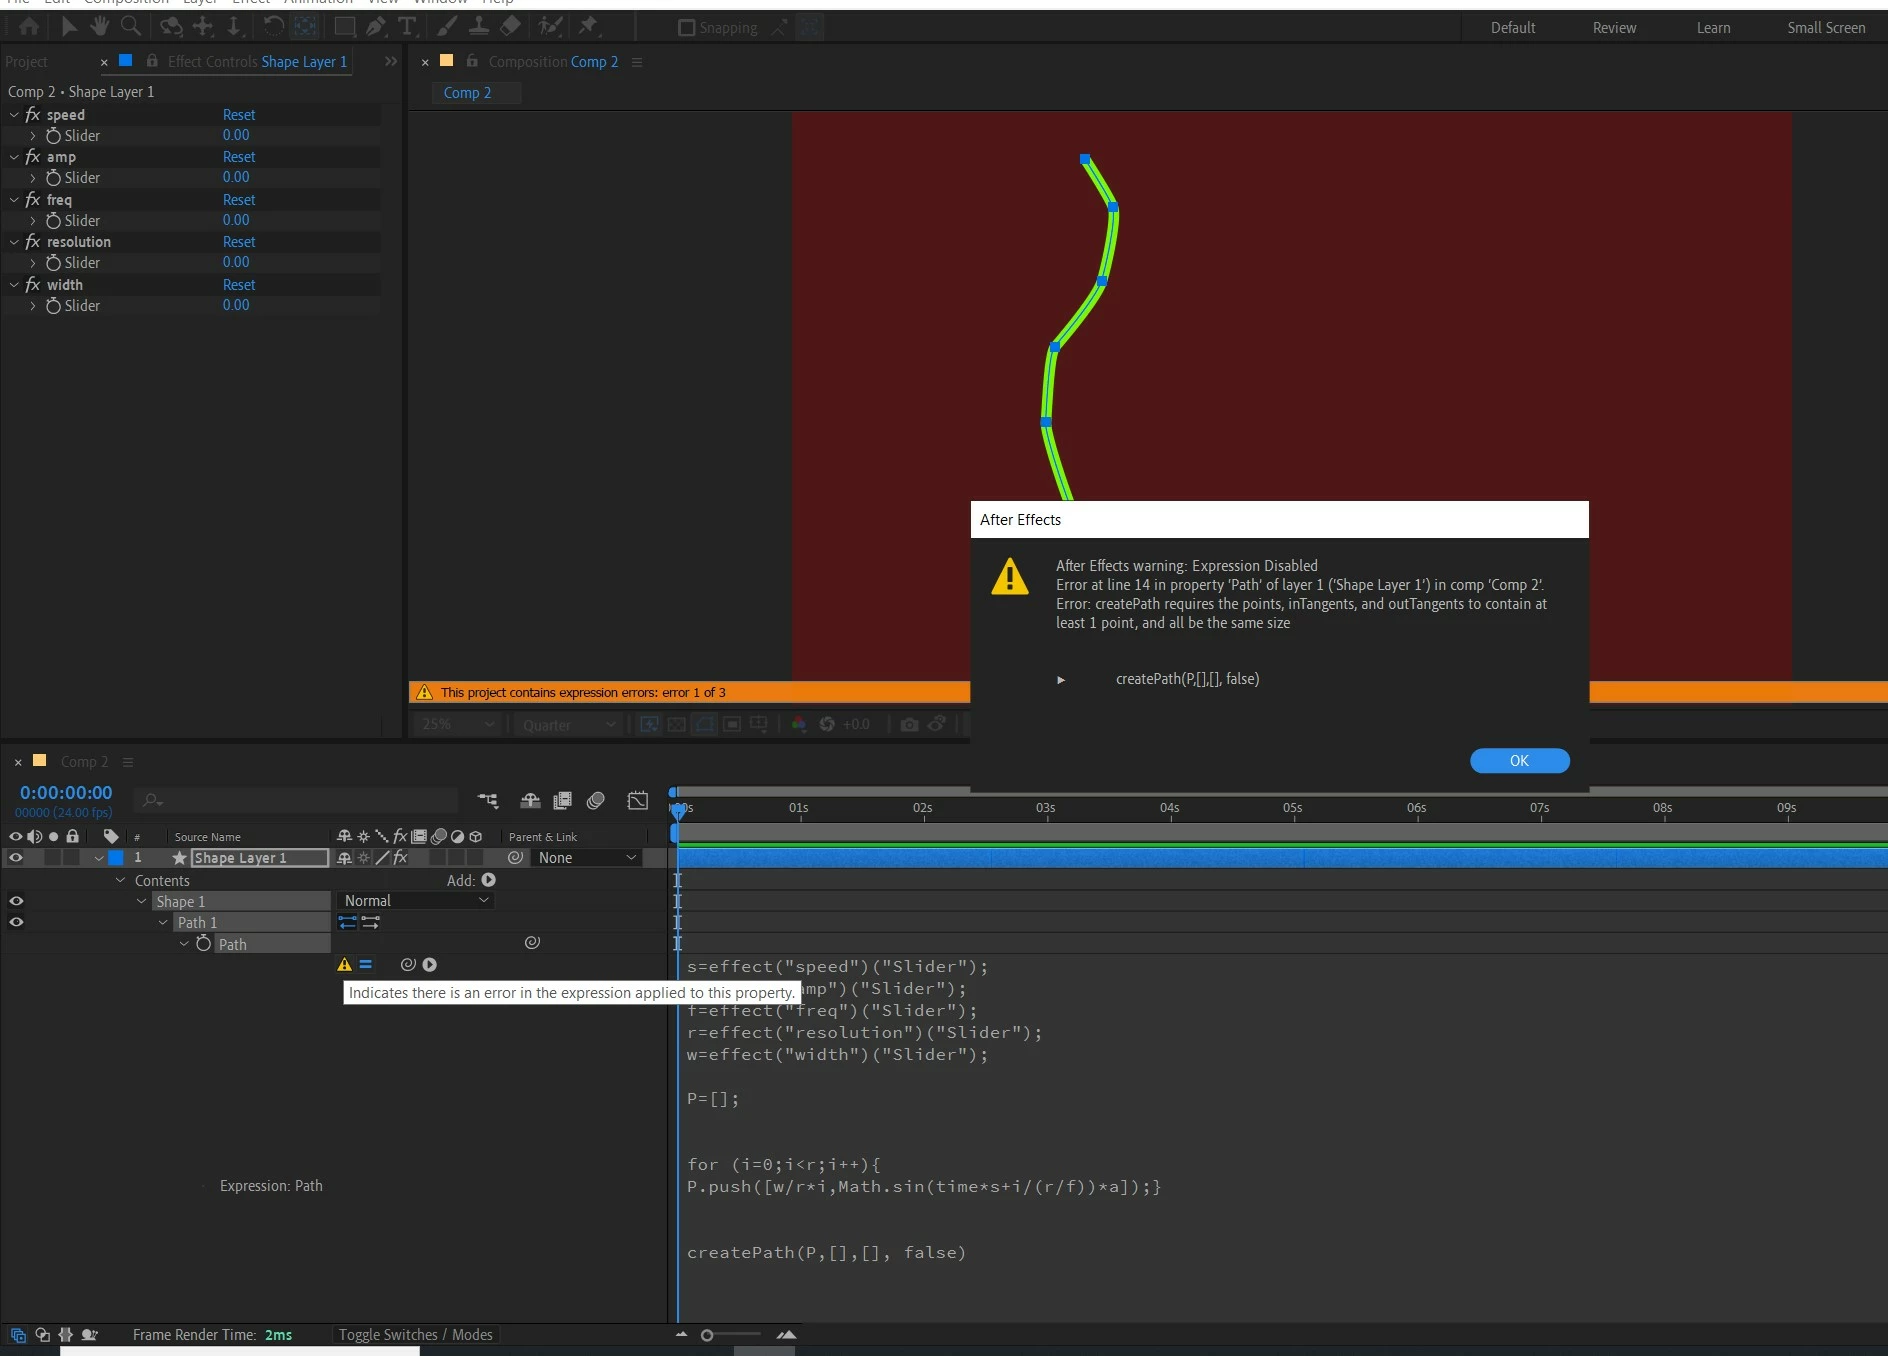1888x1356 pixels.
Task: Hide the Path 1 eye
Action: [16, 922]
